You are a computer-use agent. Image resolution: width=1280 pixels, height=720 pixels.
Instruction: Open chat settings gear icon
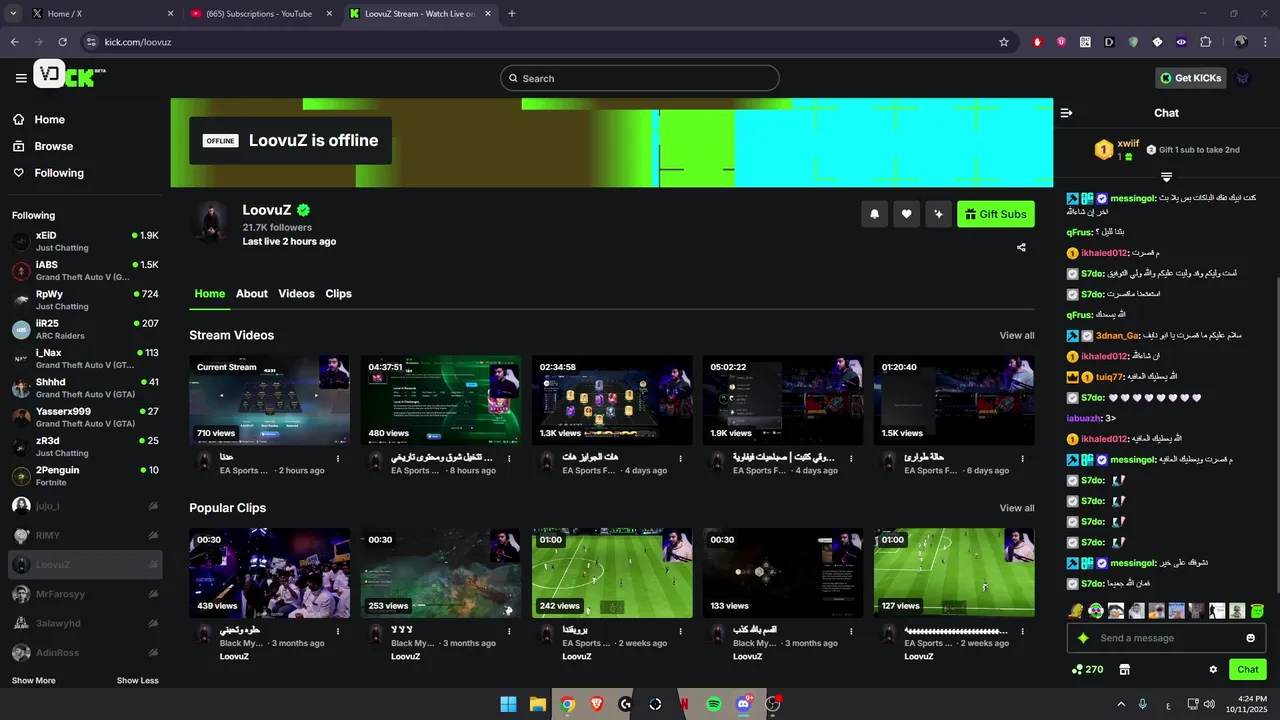(x=1213, y=670)
